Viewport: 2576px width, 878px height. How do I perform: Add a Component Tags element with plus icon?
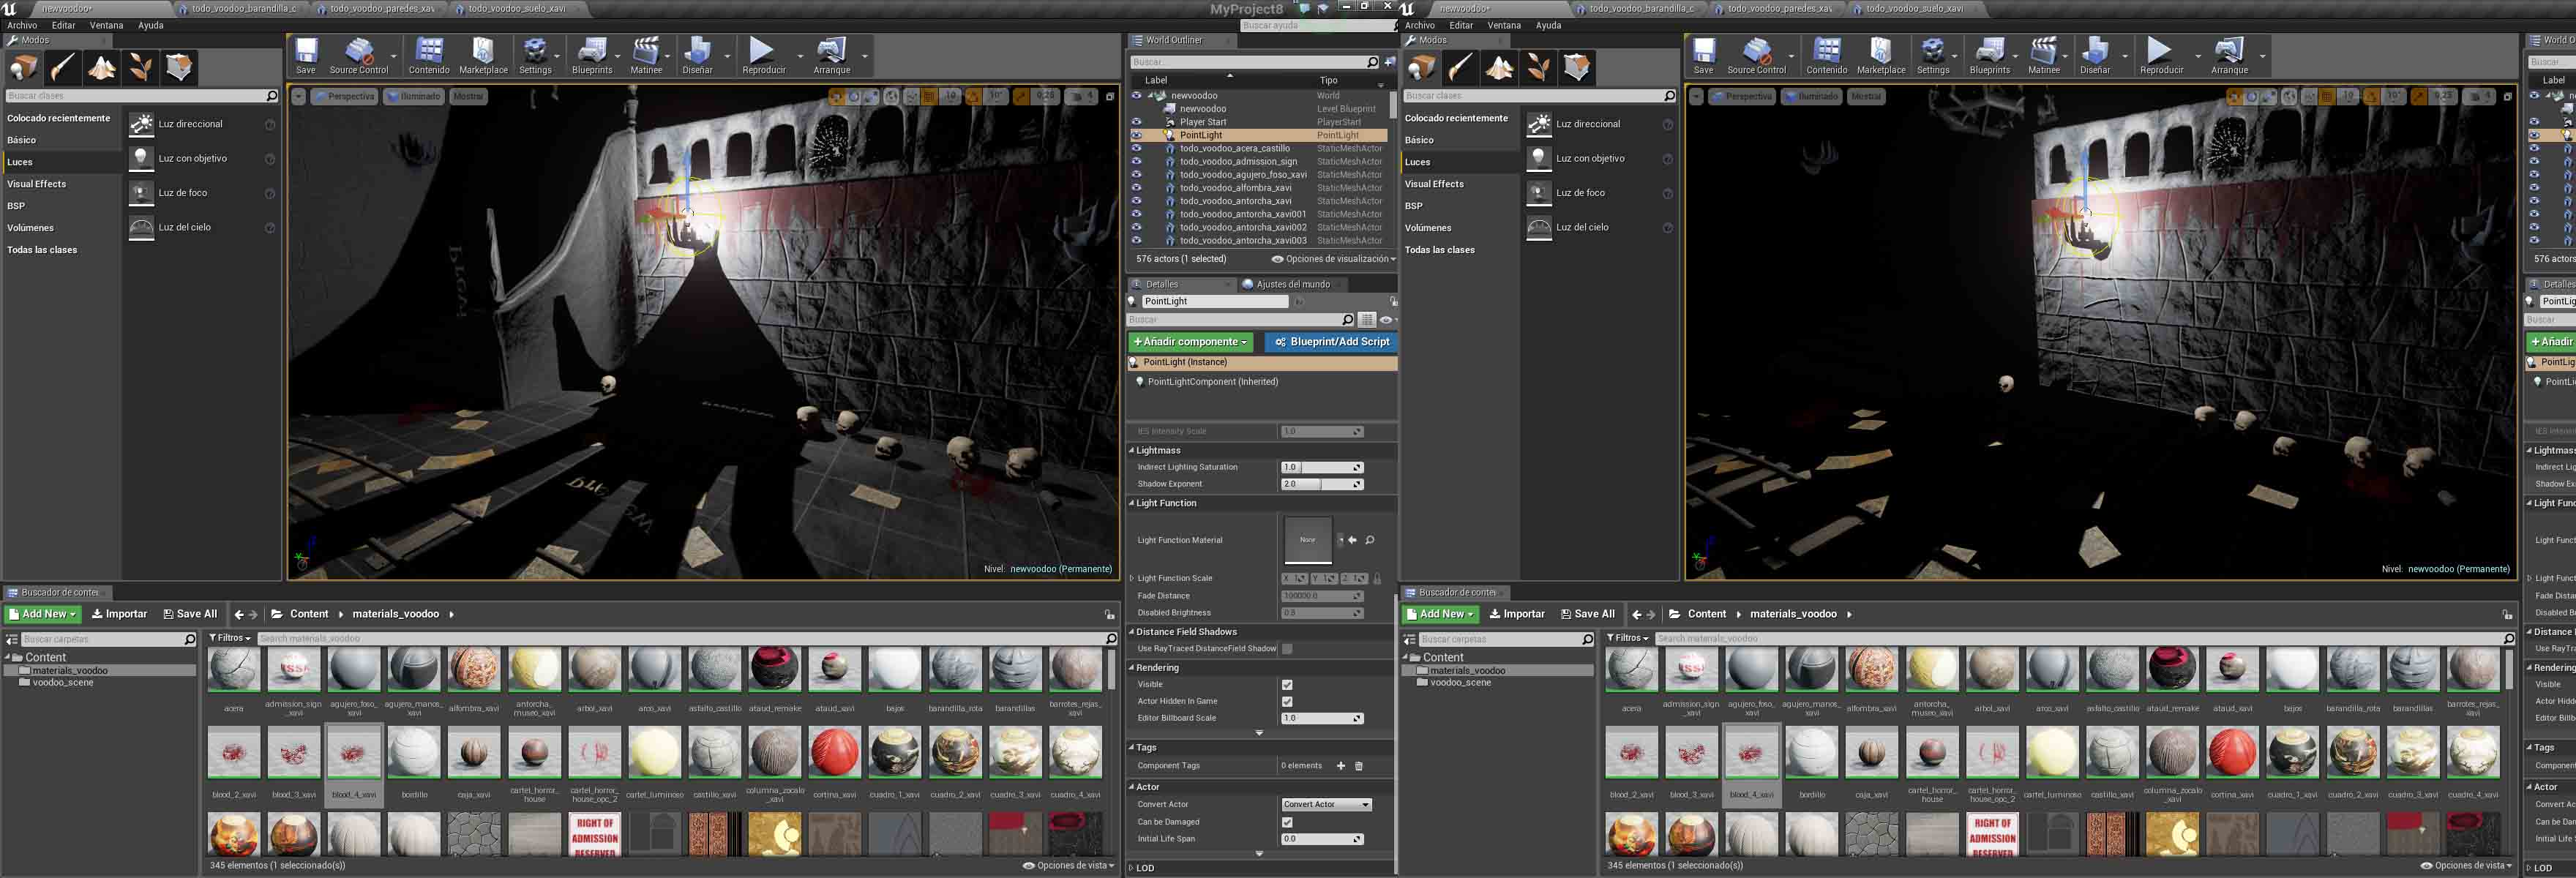1341,766
